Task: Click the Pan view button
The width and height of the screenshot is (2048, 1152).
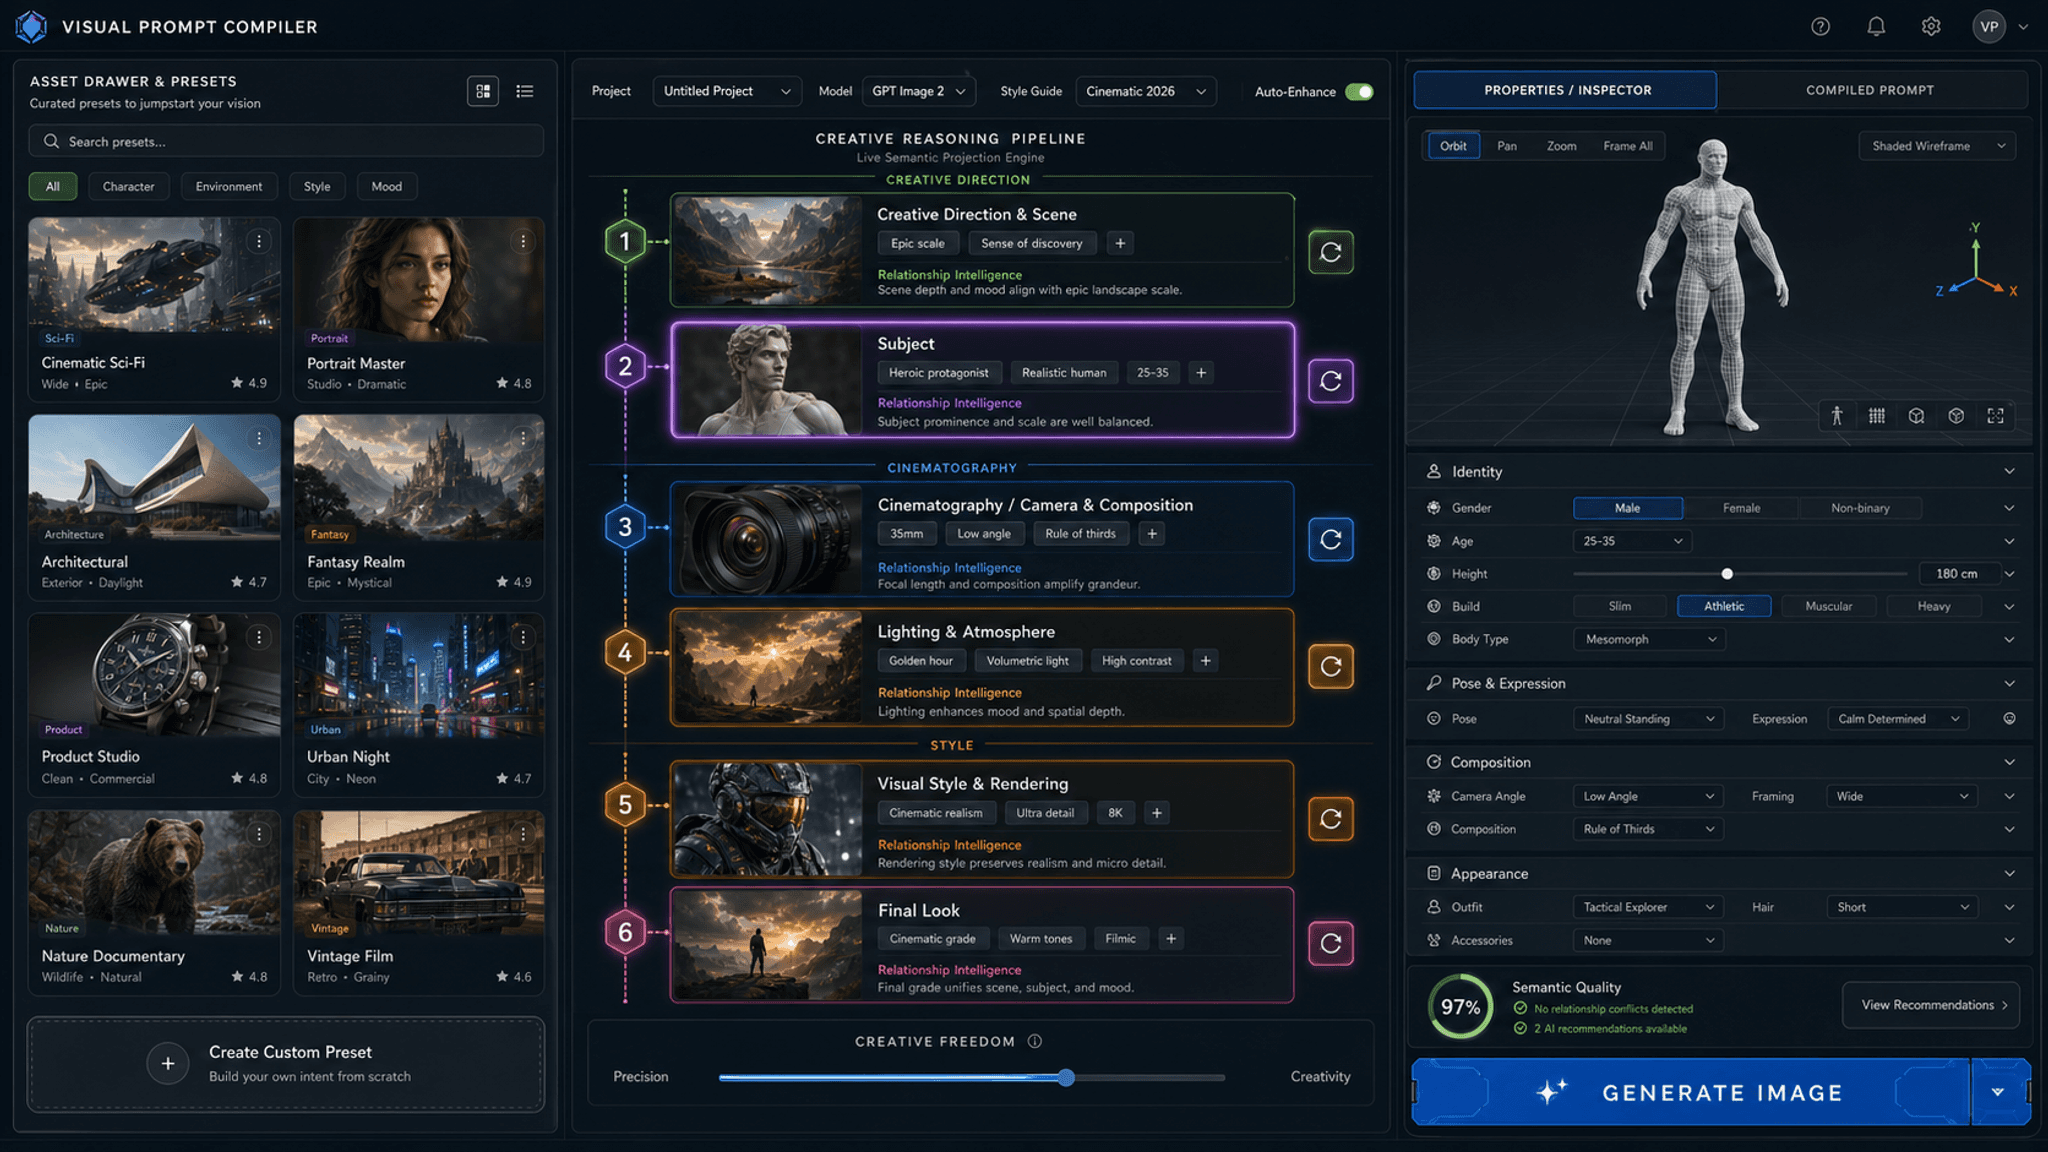Action: 1507,146
